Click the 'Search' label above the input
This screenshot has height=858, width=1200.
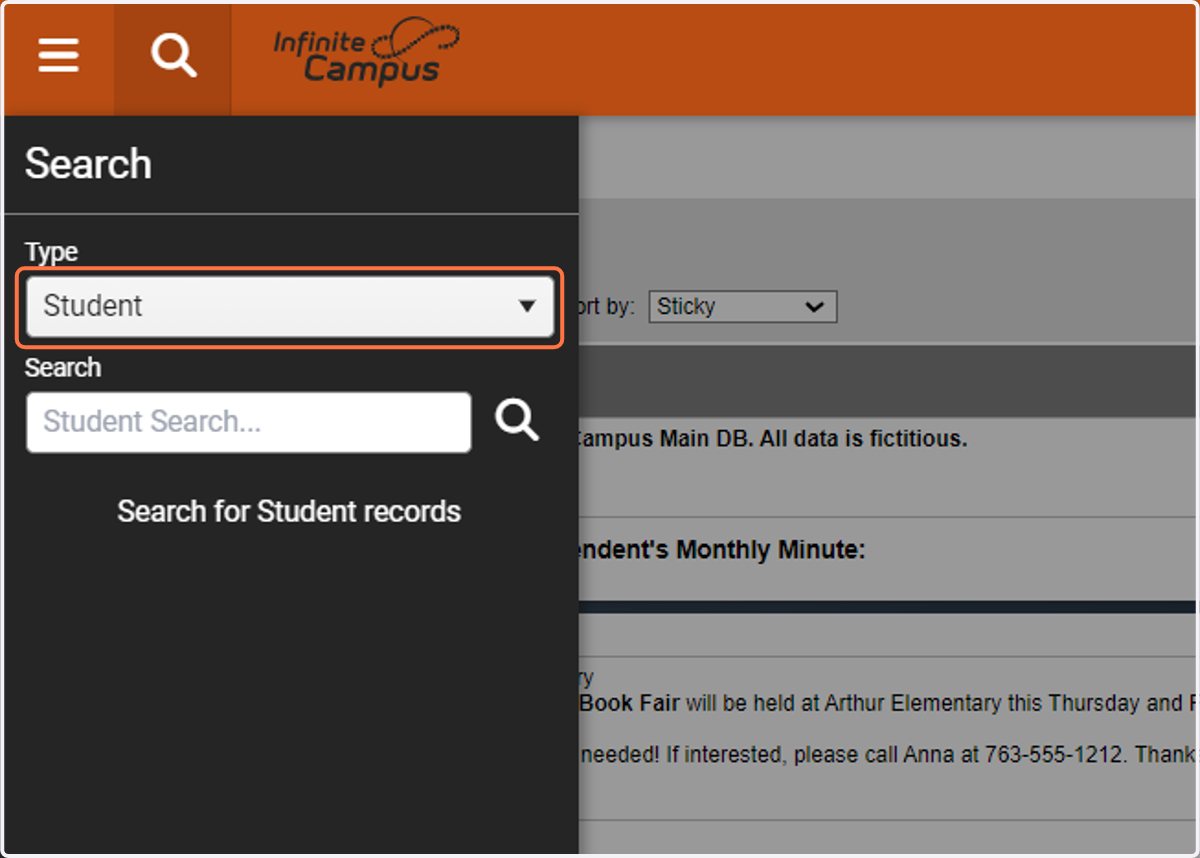(63, 368)
